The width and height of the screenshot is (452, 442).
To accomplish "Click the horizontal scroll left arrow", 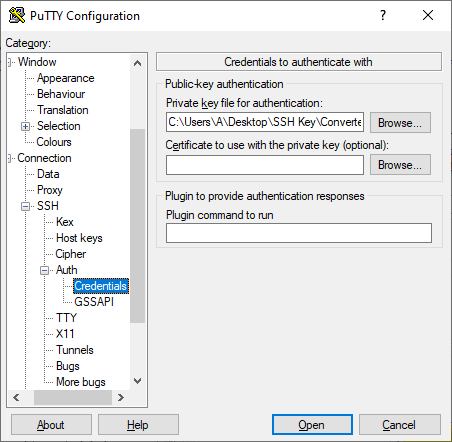I will (x=16, y=397).
